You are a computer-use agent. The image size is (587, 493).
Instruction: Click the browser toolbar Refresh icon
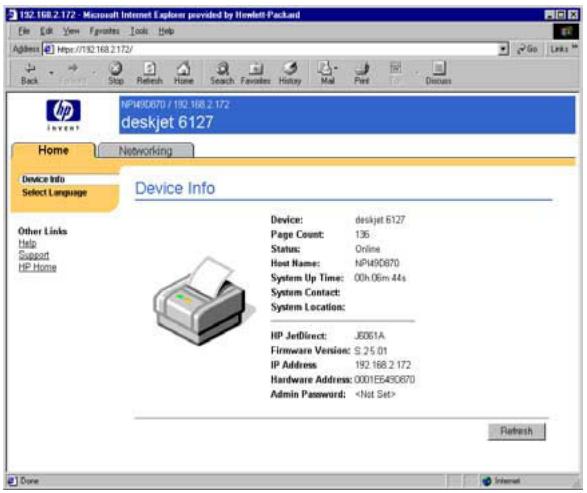coord(150,68)
